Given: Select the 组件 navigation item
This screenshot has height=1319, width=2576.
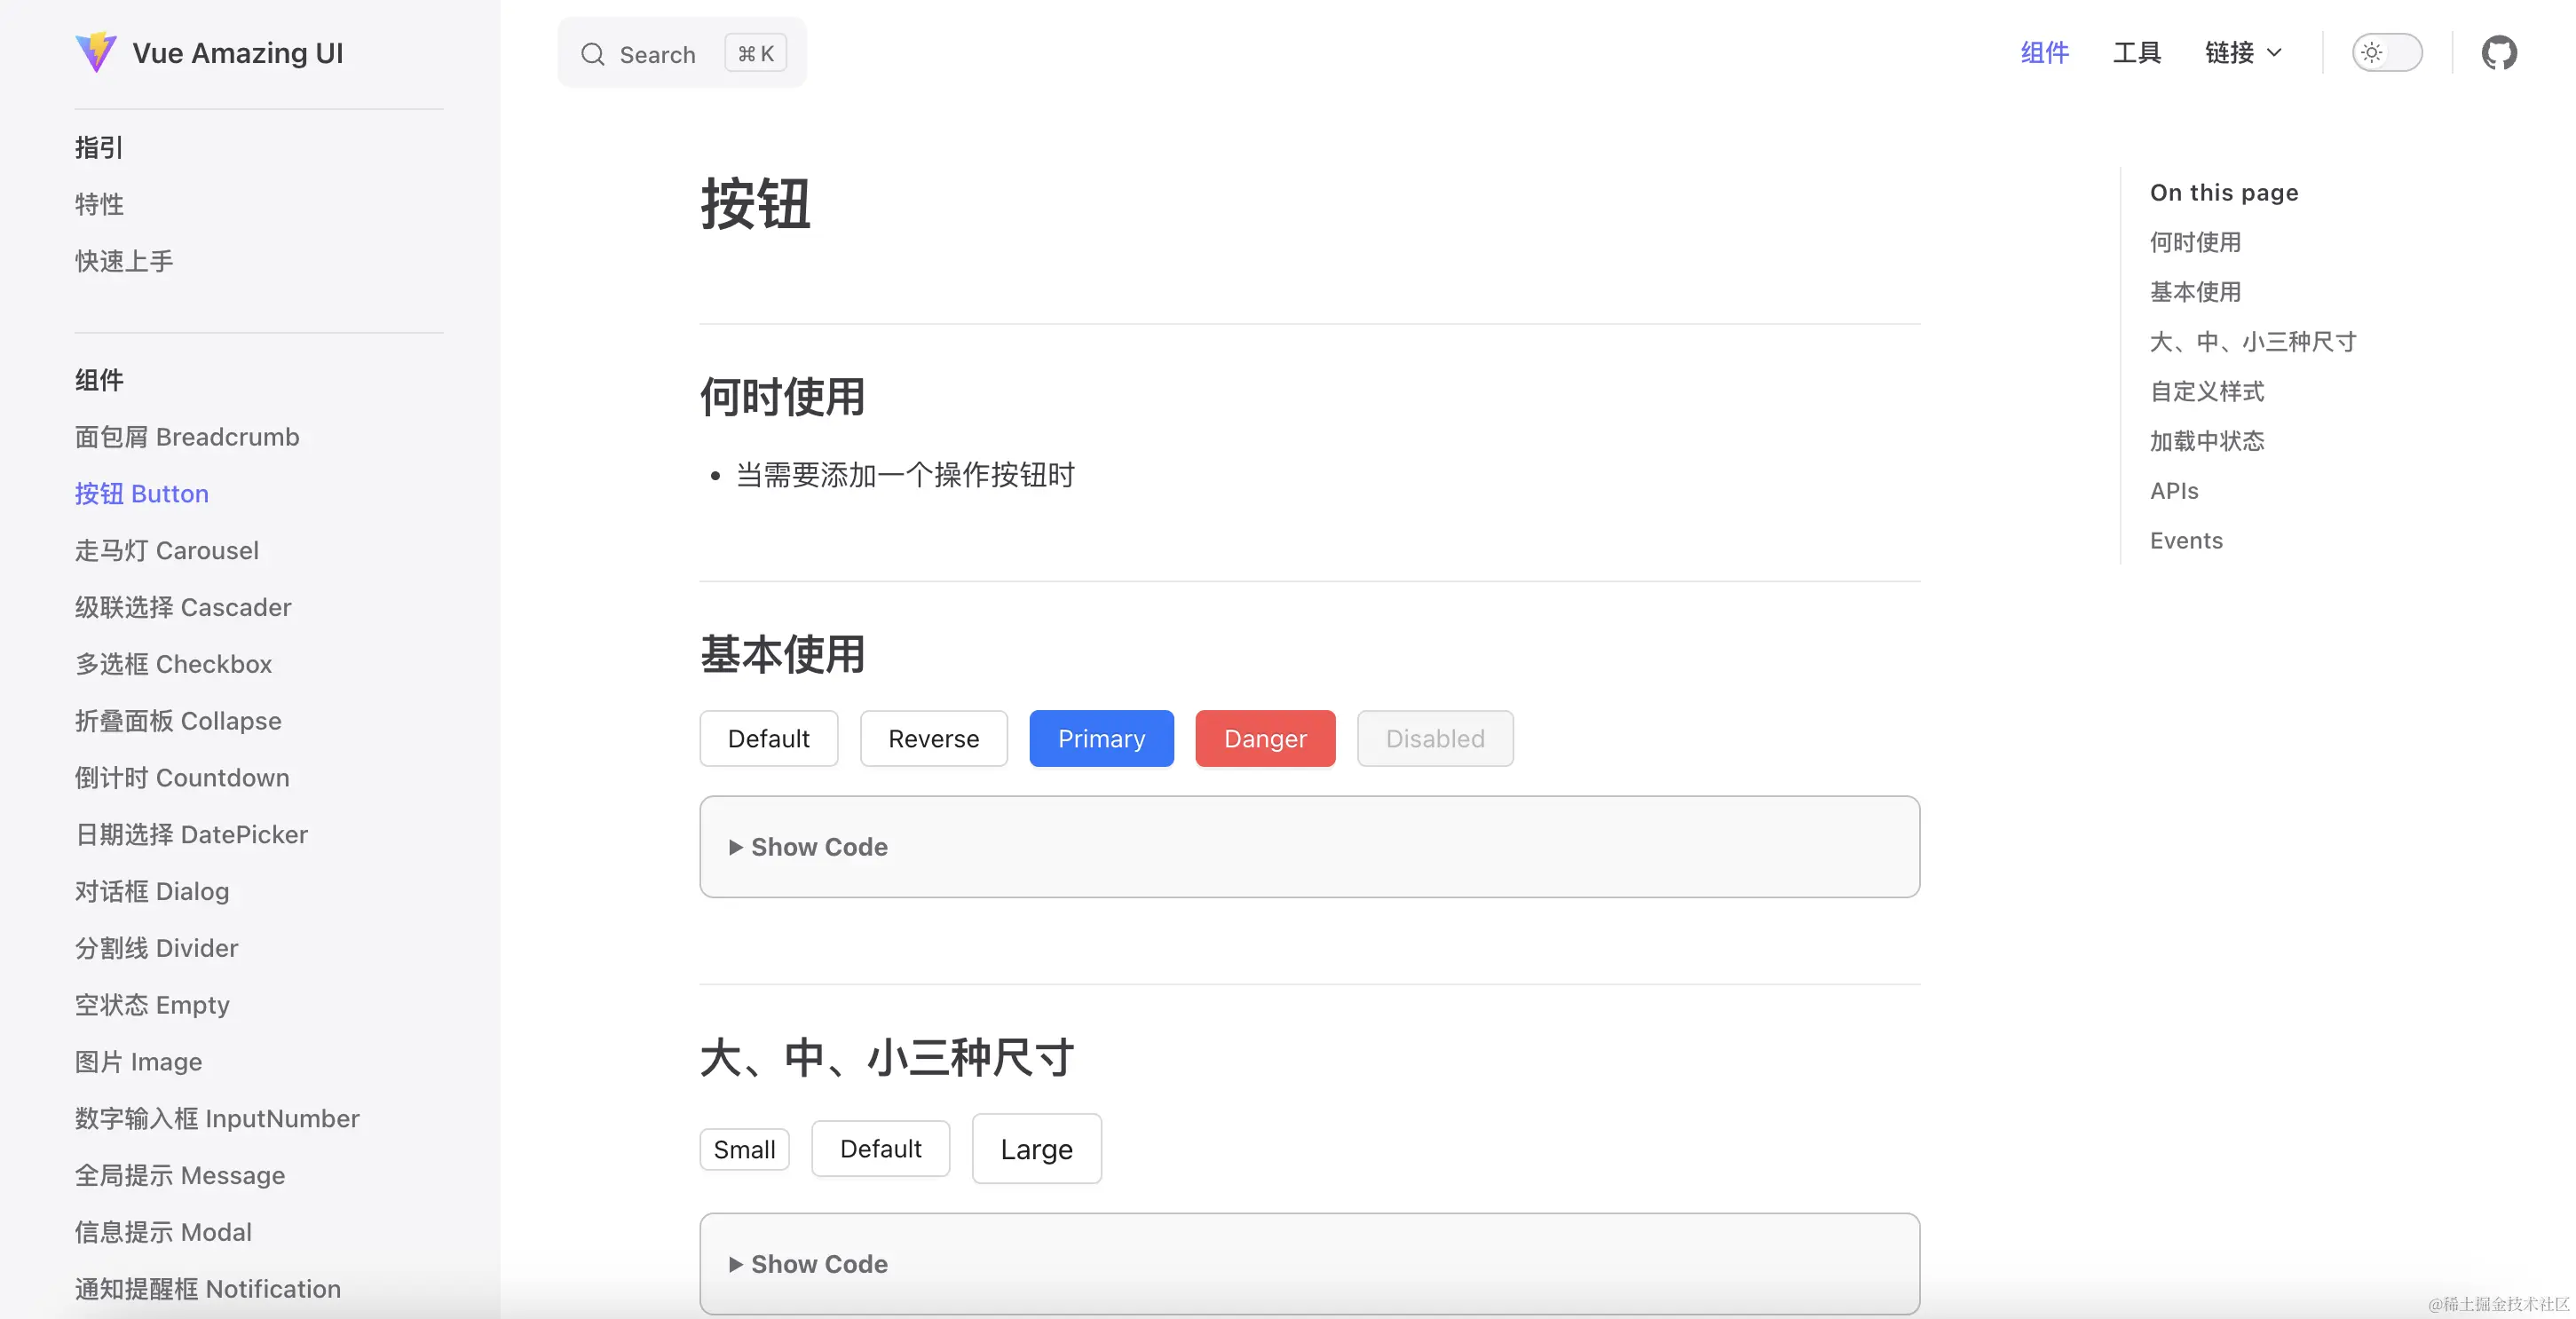Looking at the screenshot, I should click(2044, 53).
